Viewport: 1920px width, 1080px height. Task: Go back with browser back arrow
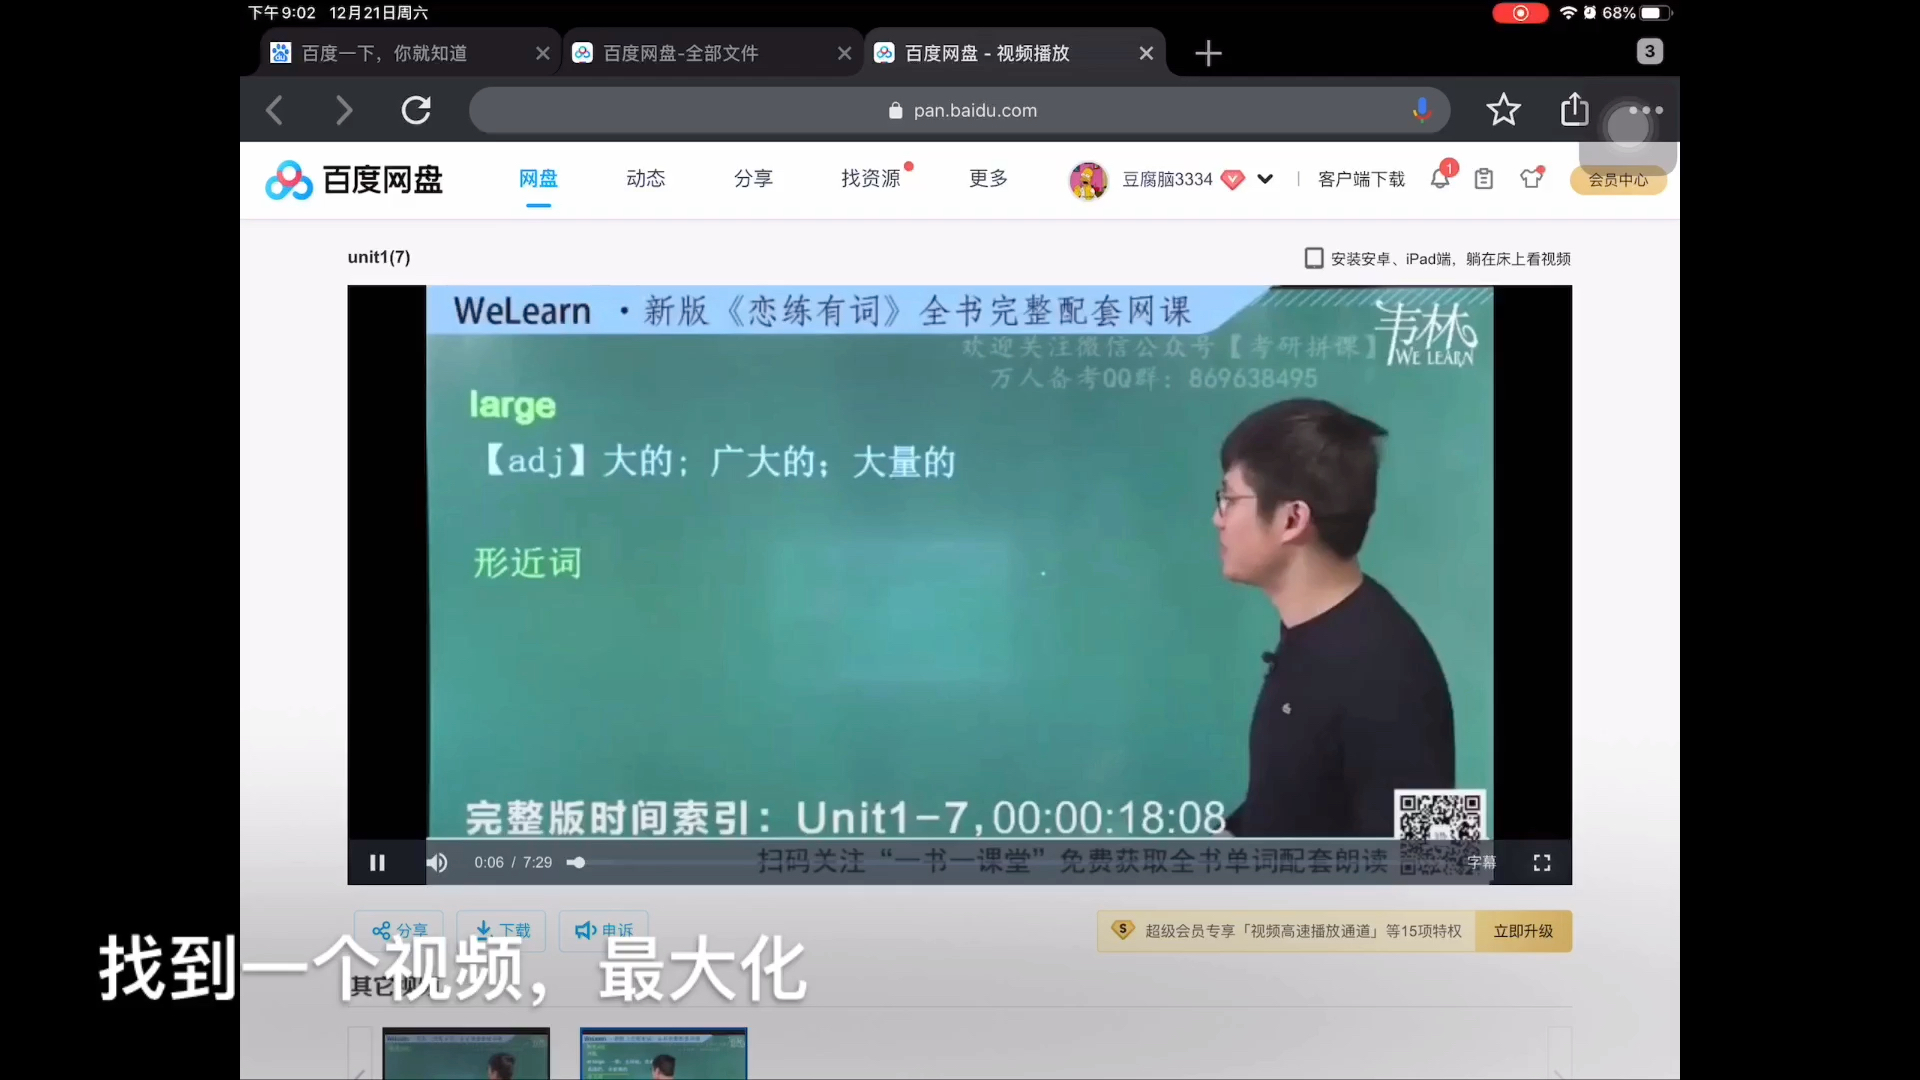click(274, 110)
